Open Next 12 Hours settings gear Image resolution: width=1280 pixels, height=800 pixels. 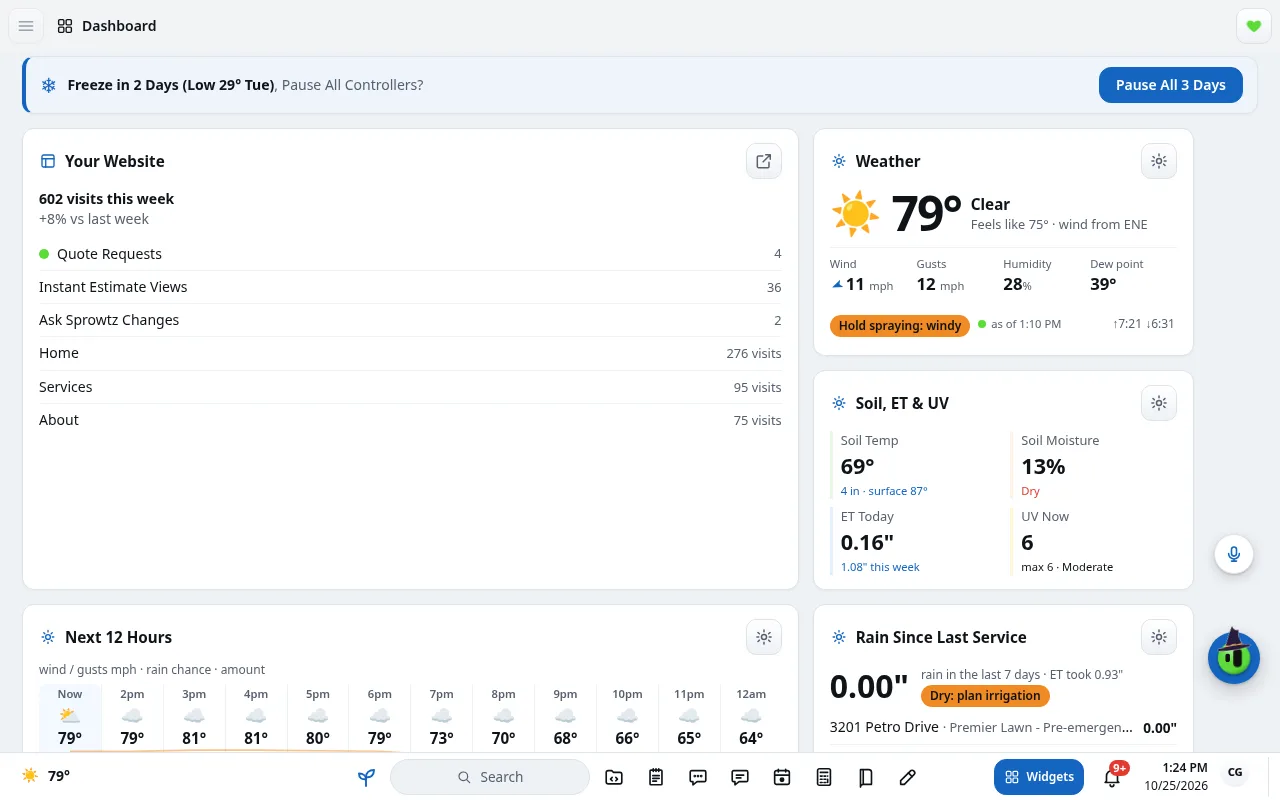[764, 637]
